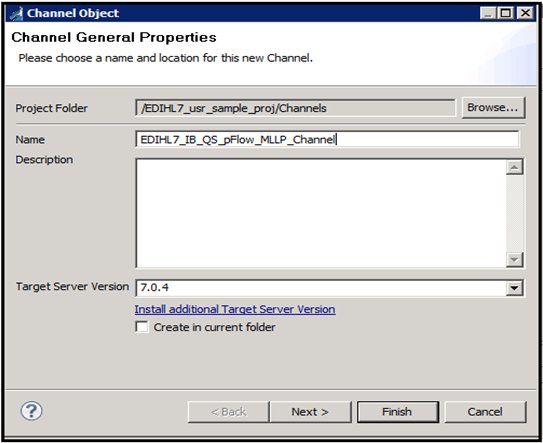Minimize the Channel Object dialog

click(x=488, y=13)
